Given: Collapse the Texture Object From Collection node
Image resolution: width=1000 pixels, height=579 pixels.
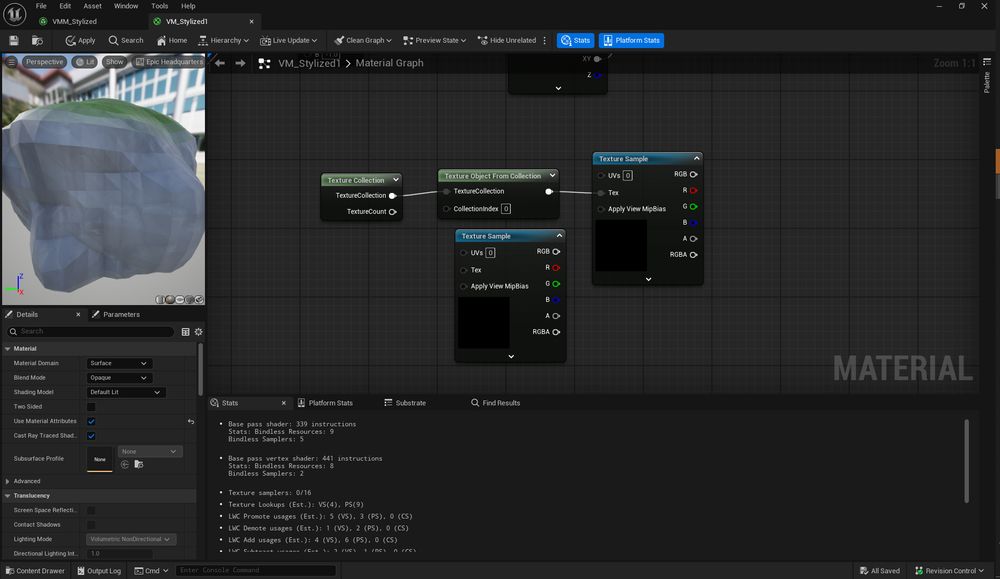Looking at the screenshot, I should pyautogui.click(x=552, y=175).
